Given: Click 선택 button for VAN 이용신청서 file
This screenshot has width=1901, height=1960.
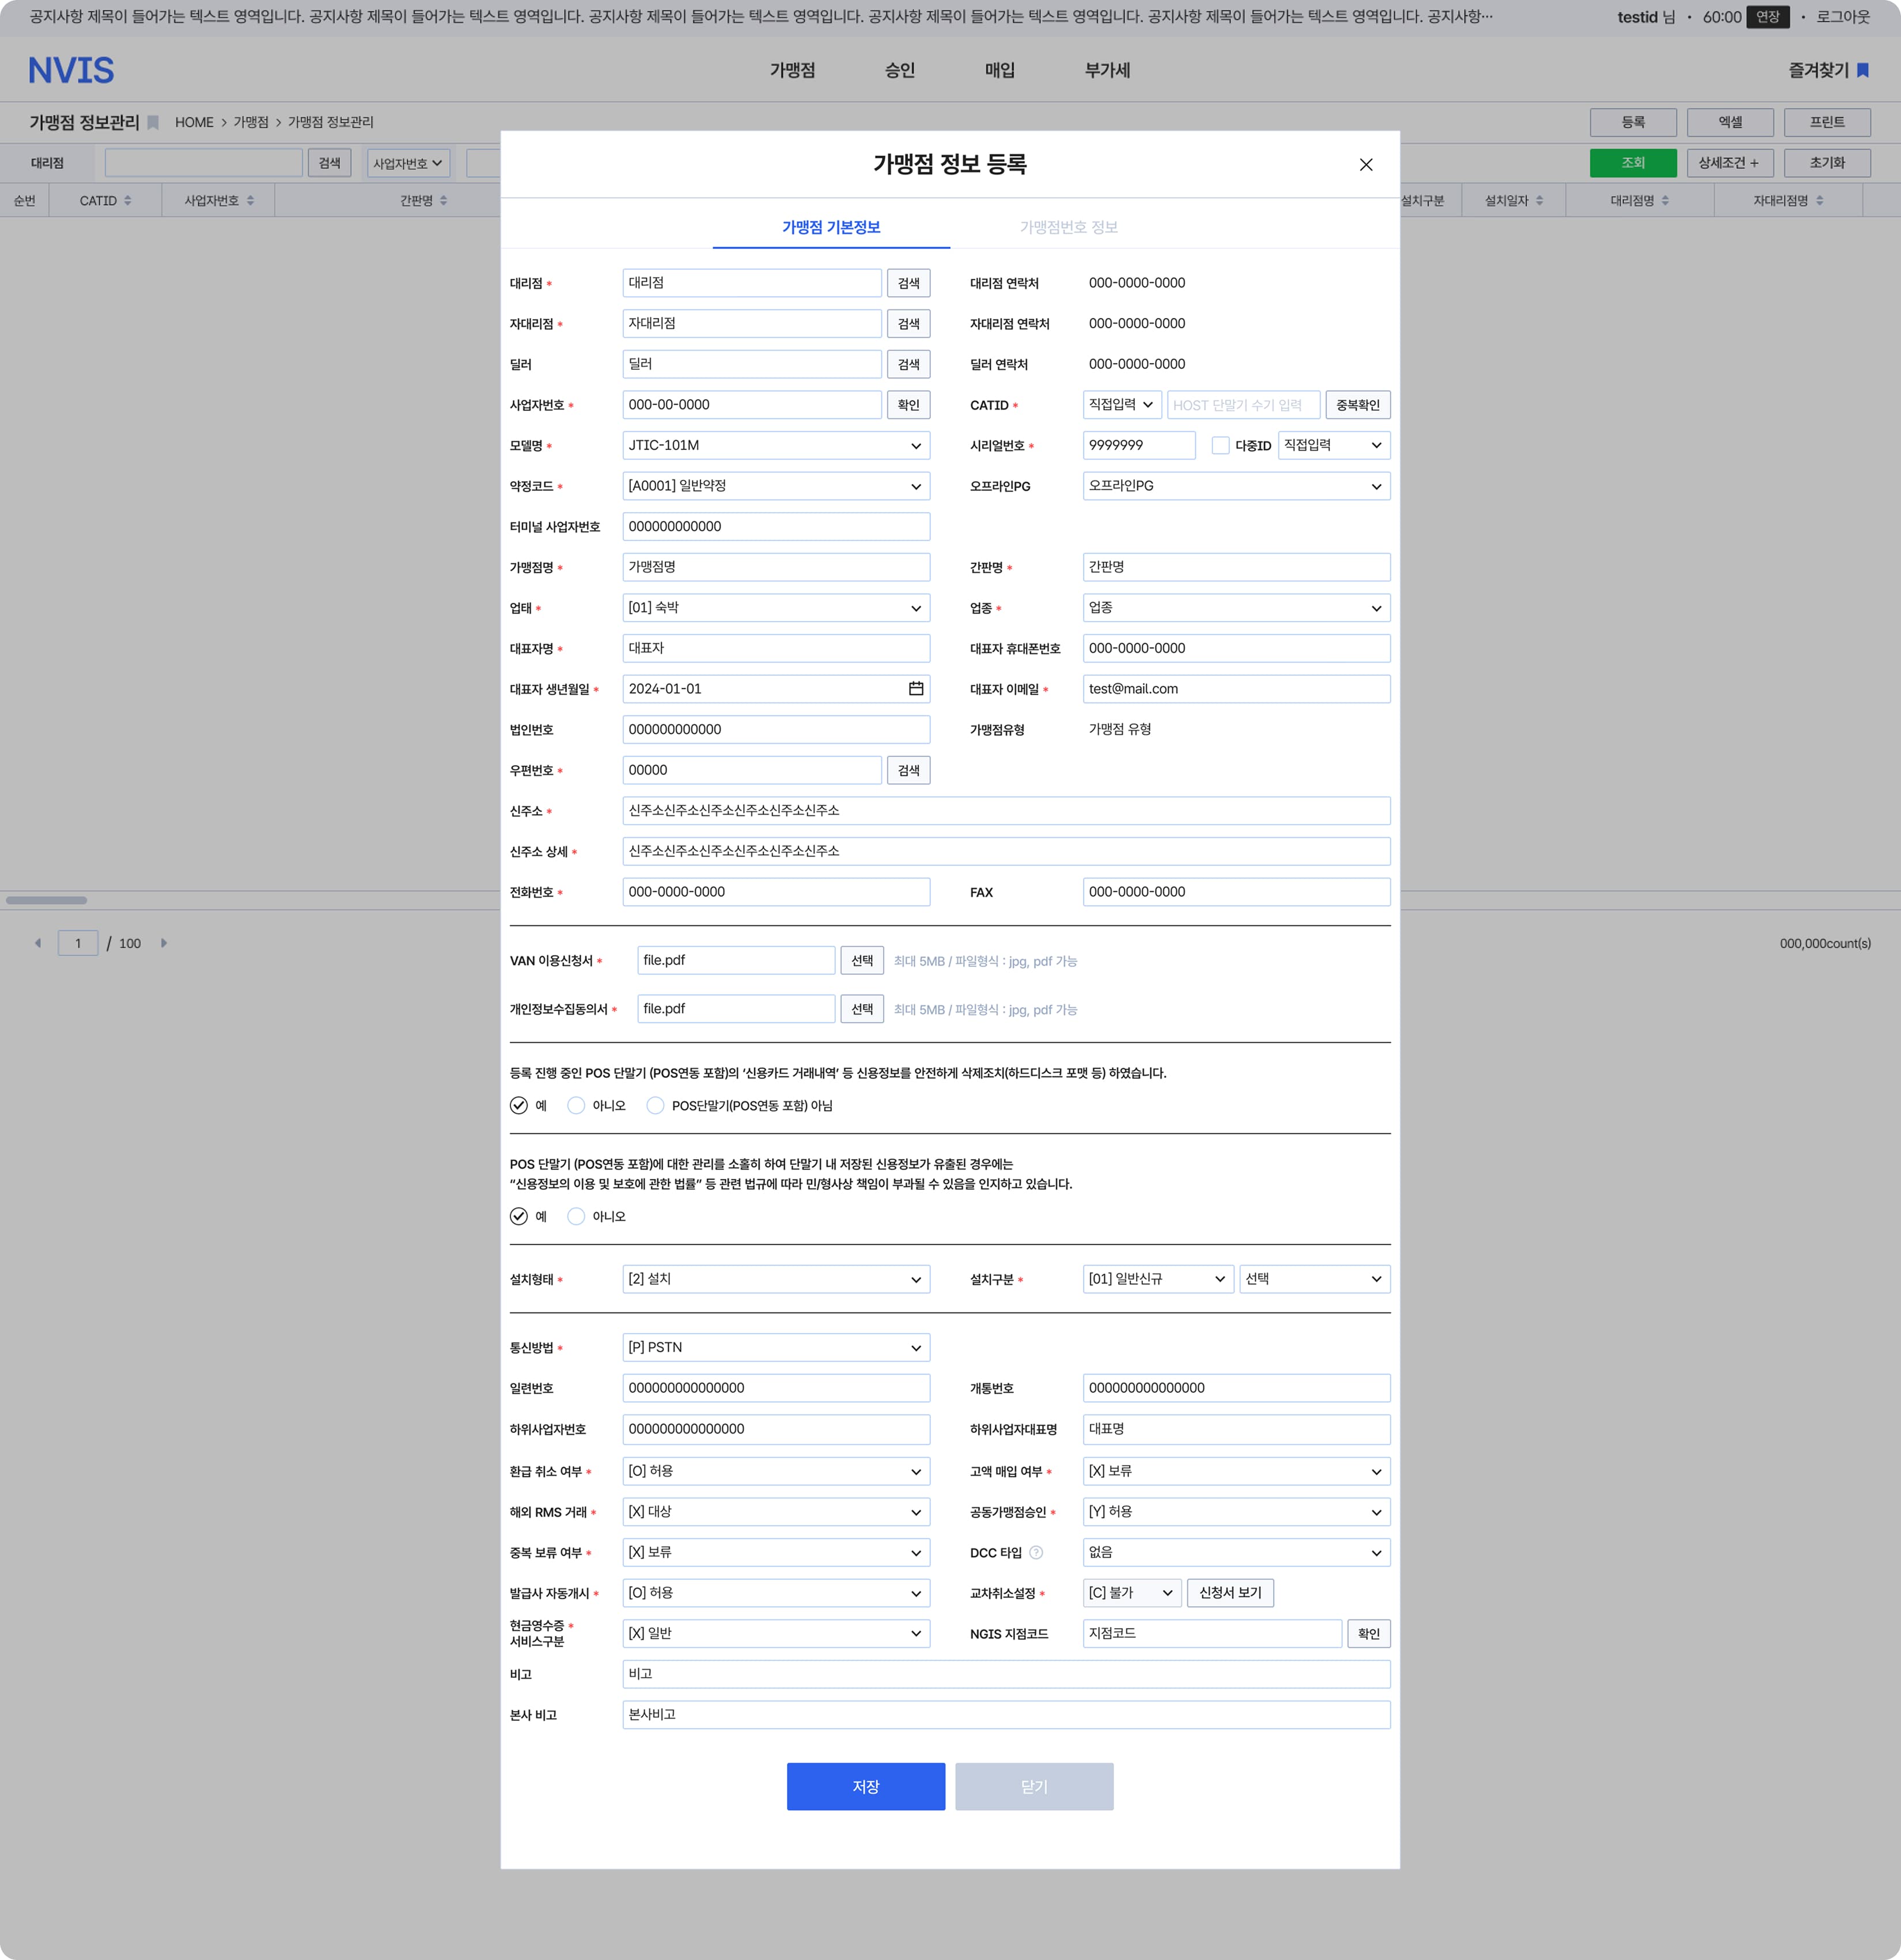Looking at the screenshot, I should tap(862, 961).
